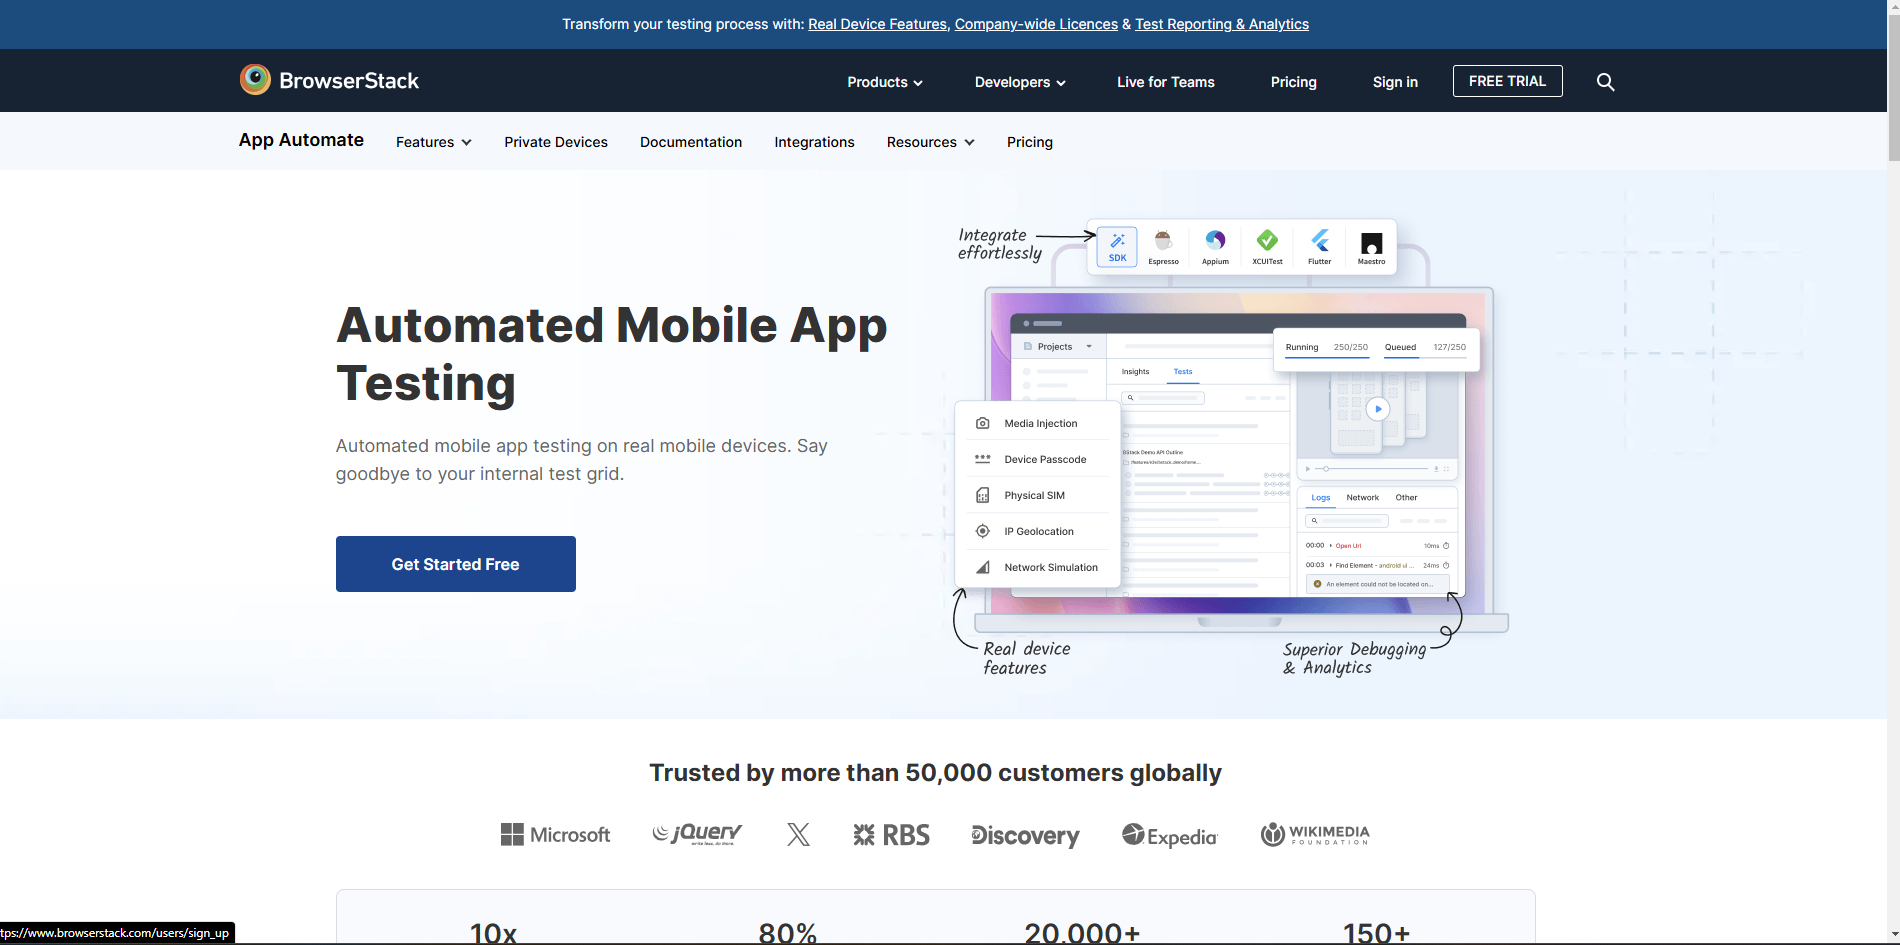Click 'Trusted by more than 50,000 customers' text
1900x945 pixels.
pos(935,773)
